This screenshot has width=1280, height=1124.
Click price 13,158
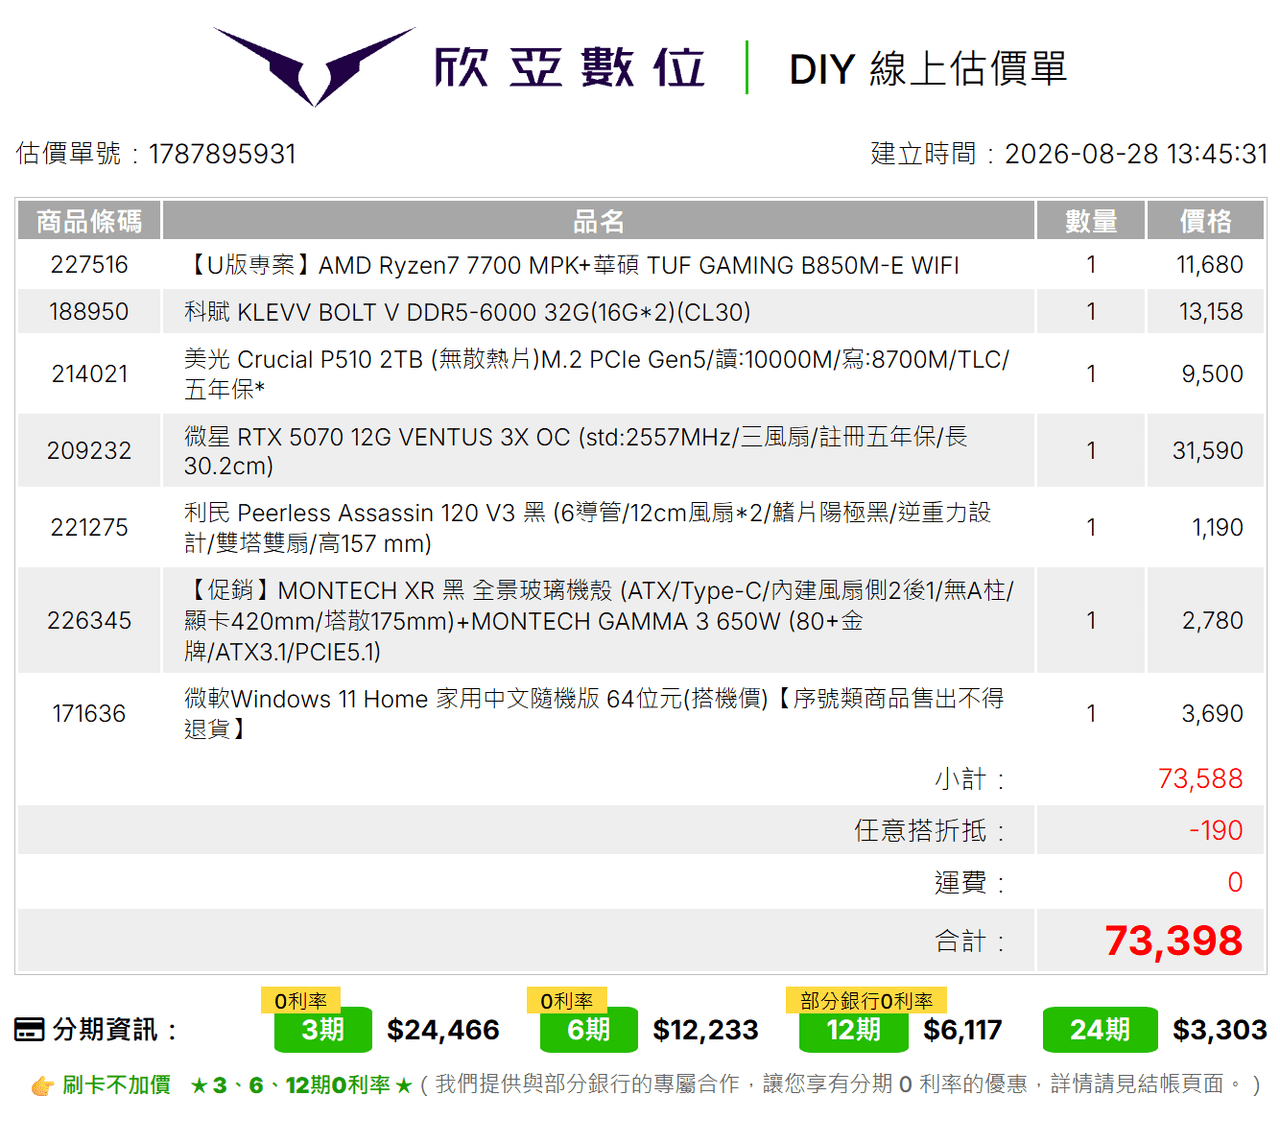click(x=1211, y=312)
